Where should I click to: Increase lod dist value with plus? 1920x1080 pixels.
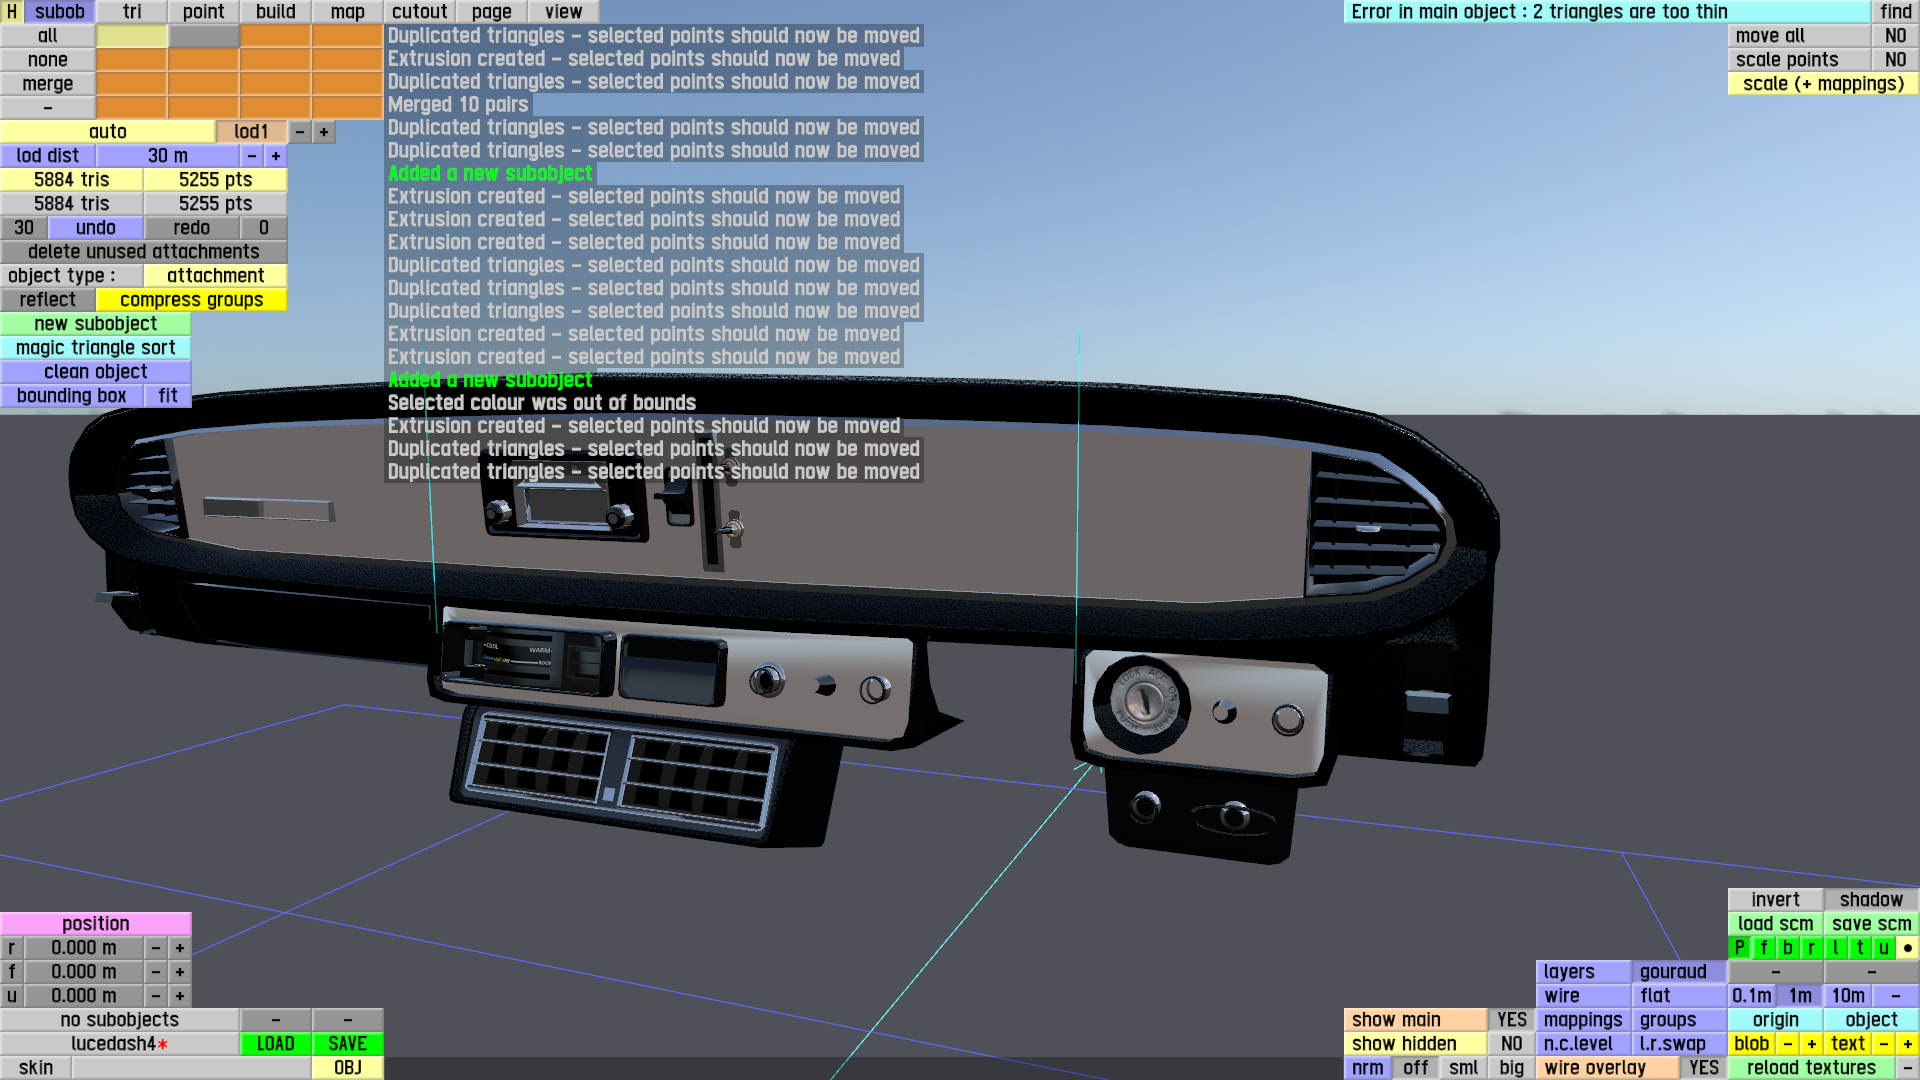[x=275, y=155]
